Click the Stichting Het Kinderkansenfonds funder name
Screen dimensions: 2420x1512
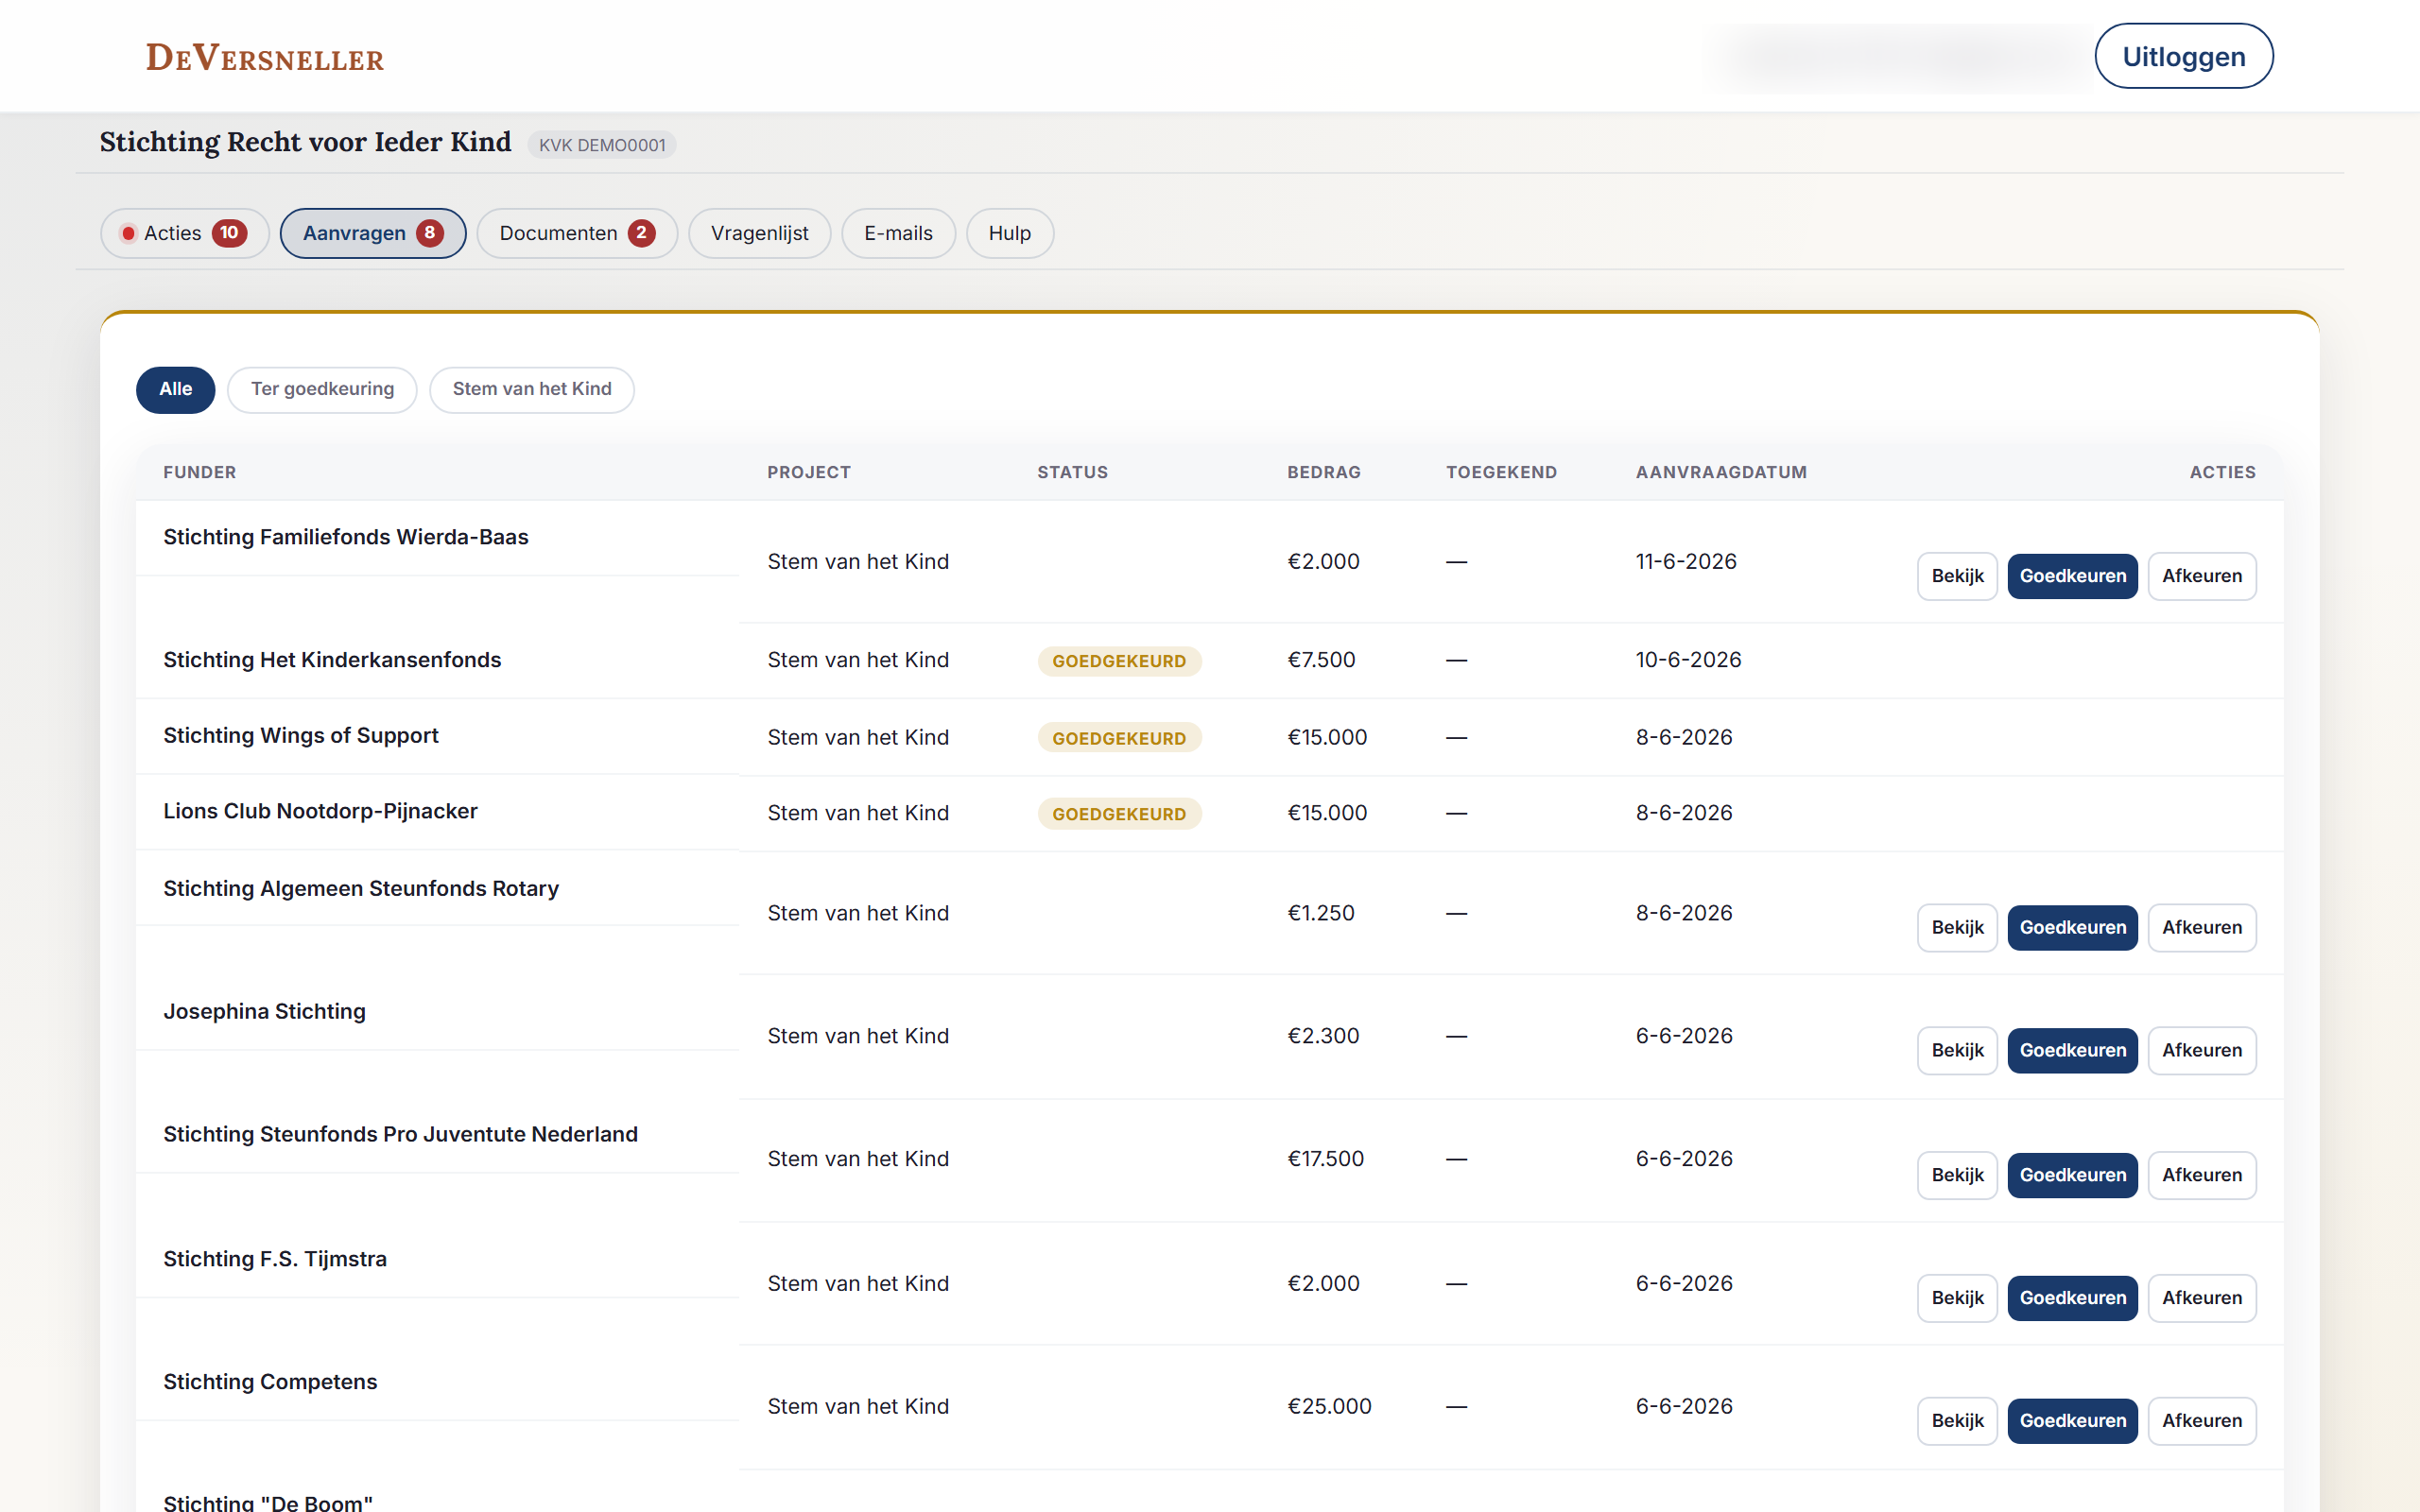coord(332,660)
